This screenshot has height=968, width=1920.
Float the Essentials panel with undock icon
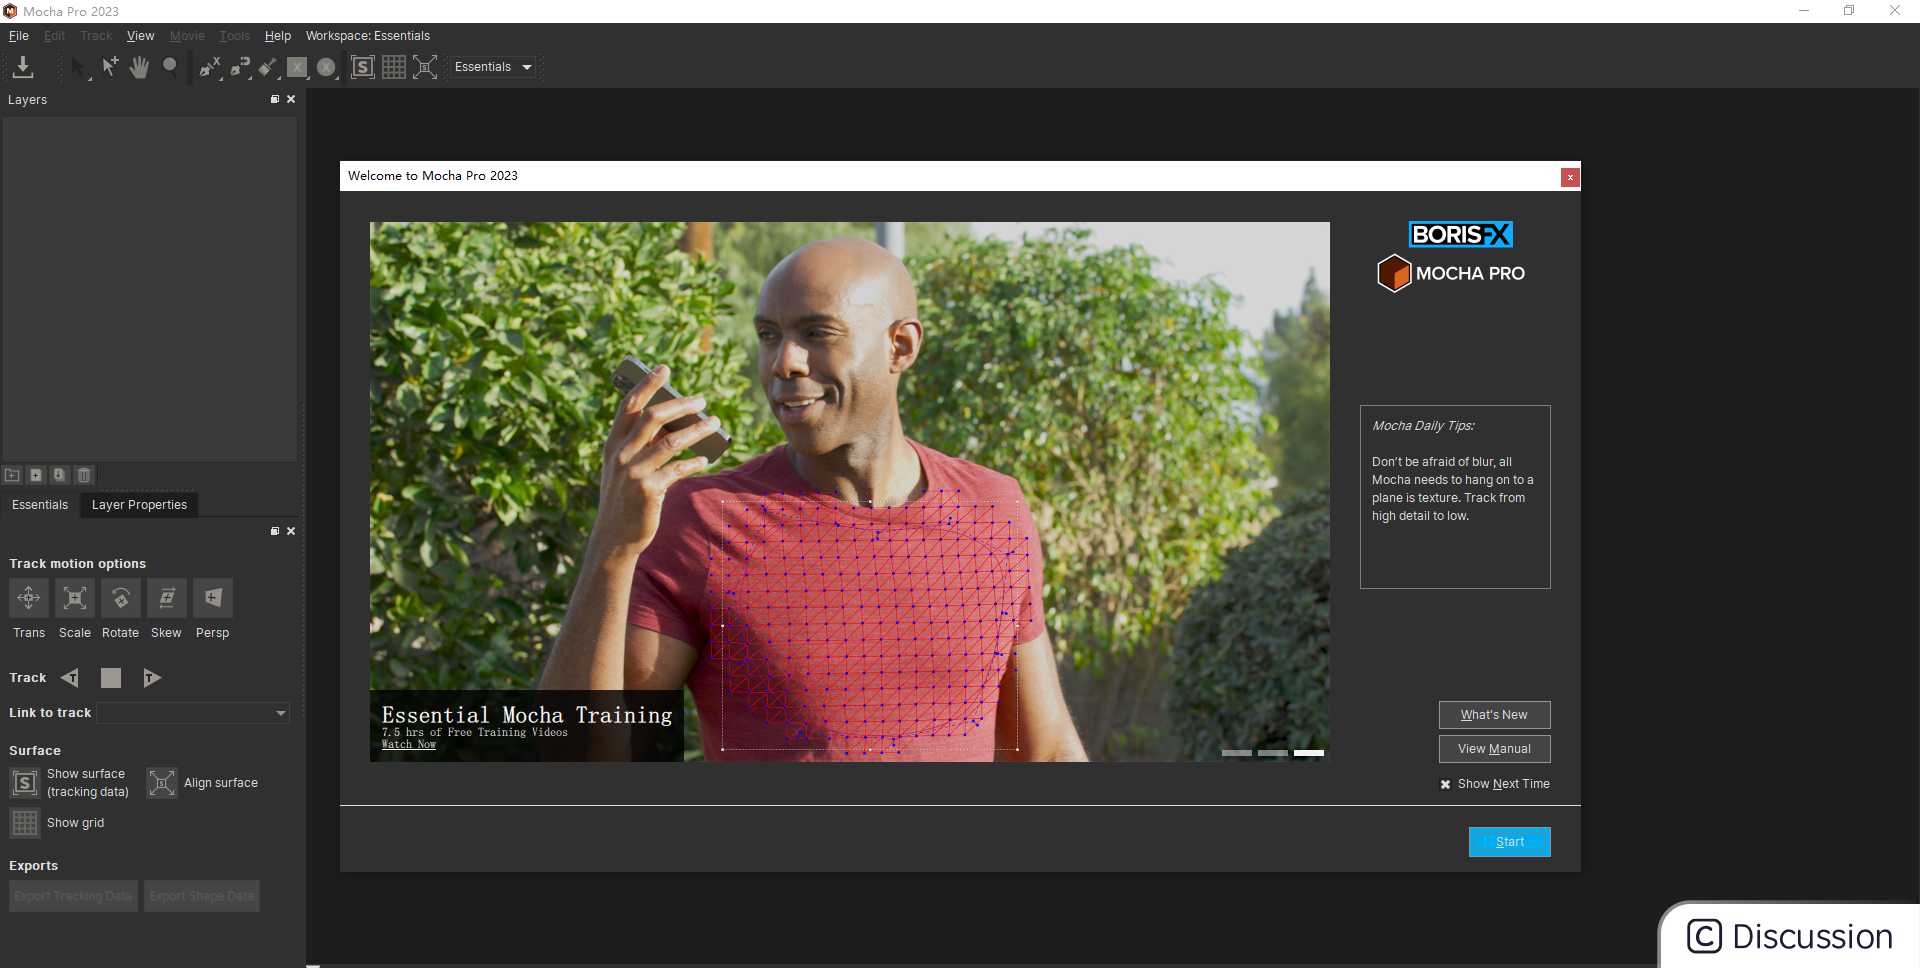click(275, 531)
